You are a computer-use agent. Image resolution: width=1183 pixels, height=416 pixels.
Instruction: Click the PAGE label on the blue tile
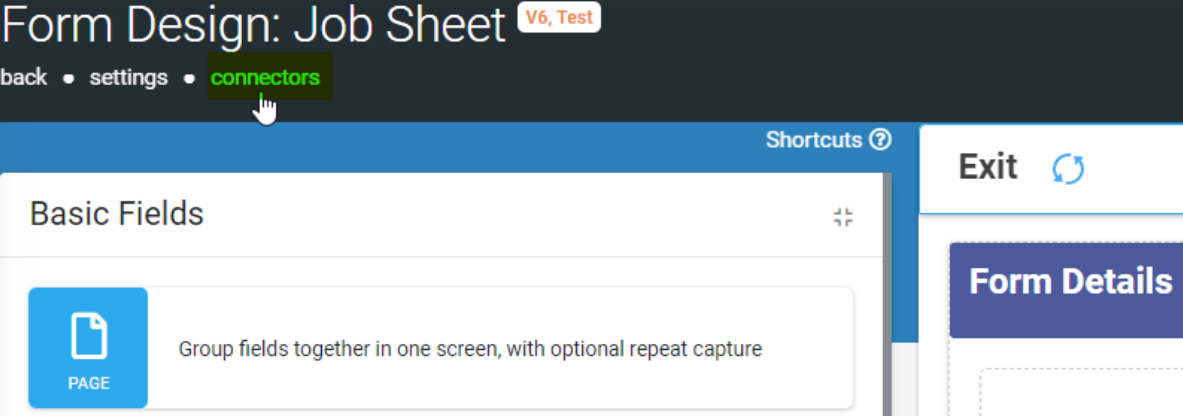[89, 384]
